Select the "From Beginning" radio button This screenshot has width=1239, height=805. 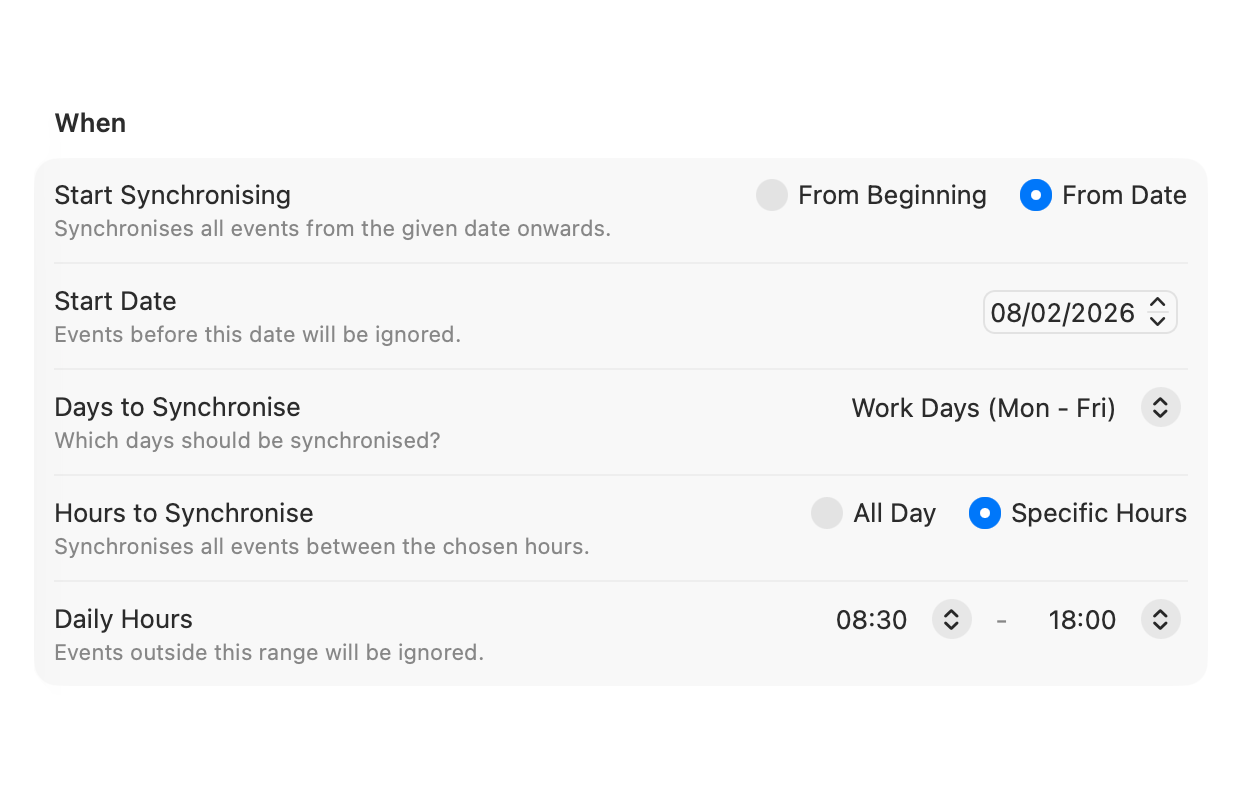click(x=771, y=195)
